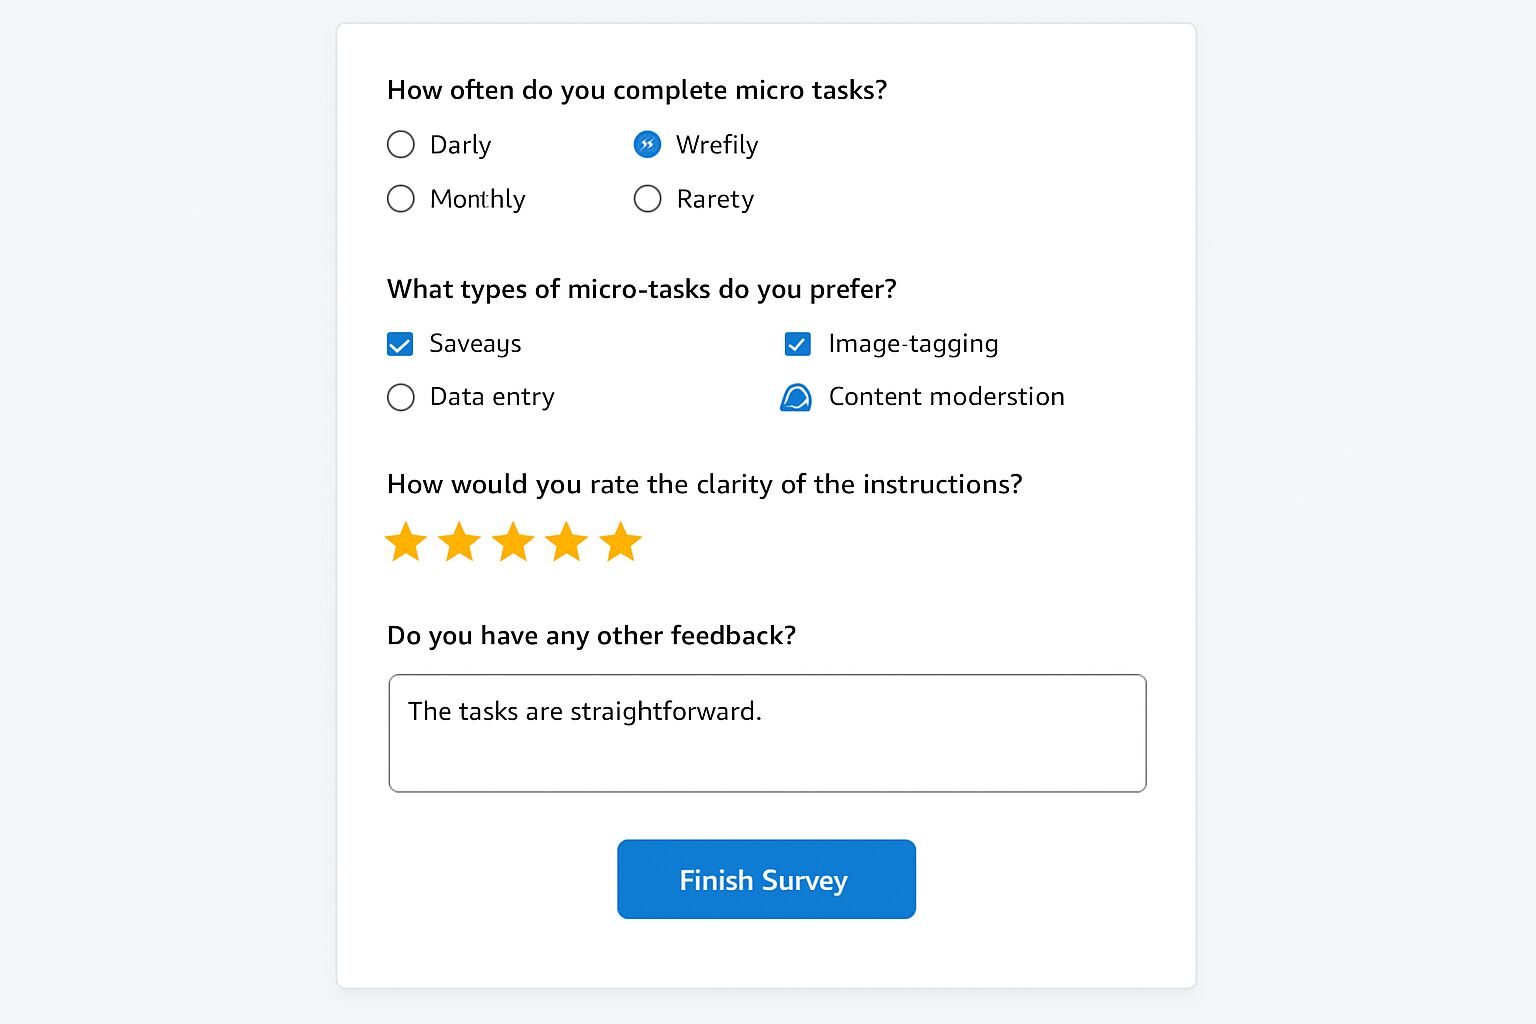Click the Finish Survey button
The width and height of the screenshot is (1536, 1024).
click(x=767, y=879)
